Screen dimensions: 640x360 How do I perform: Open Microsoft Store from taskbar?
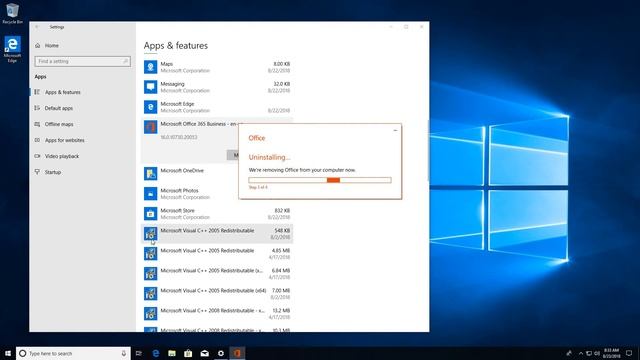188,353
